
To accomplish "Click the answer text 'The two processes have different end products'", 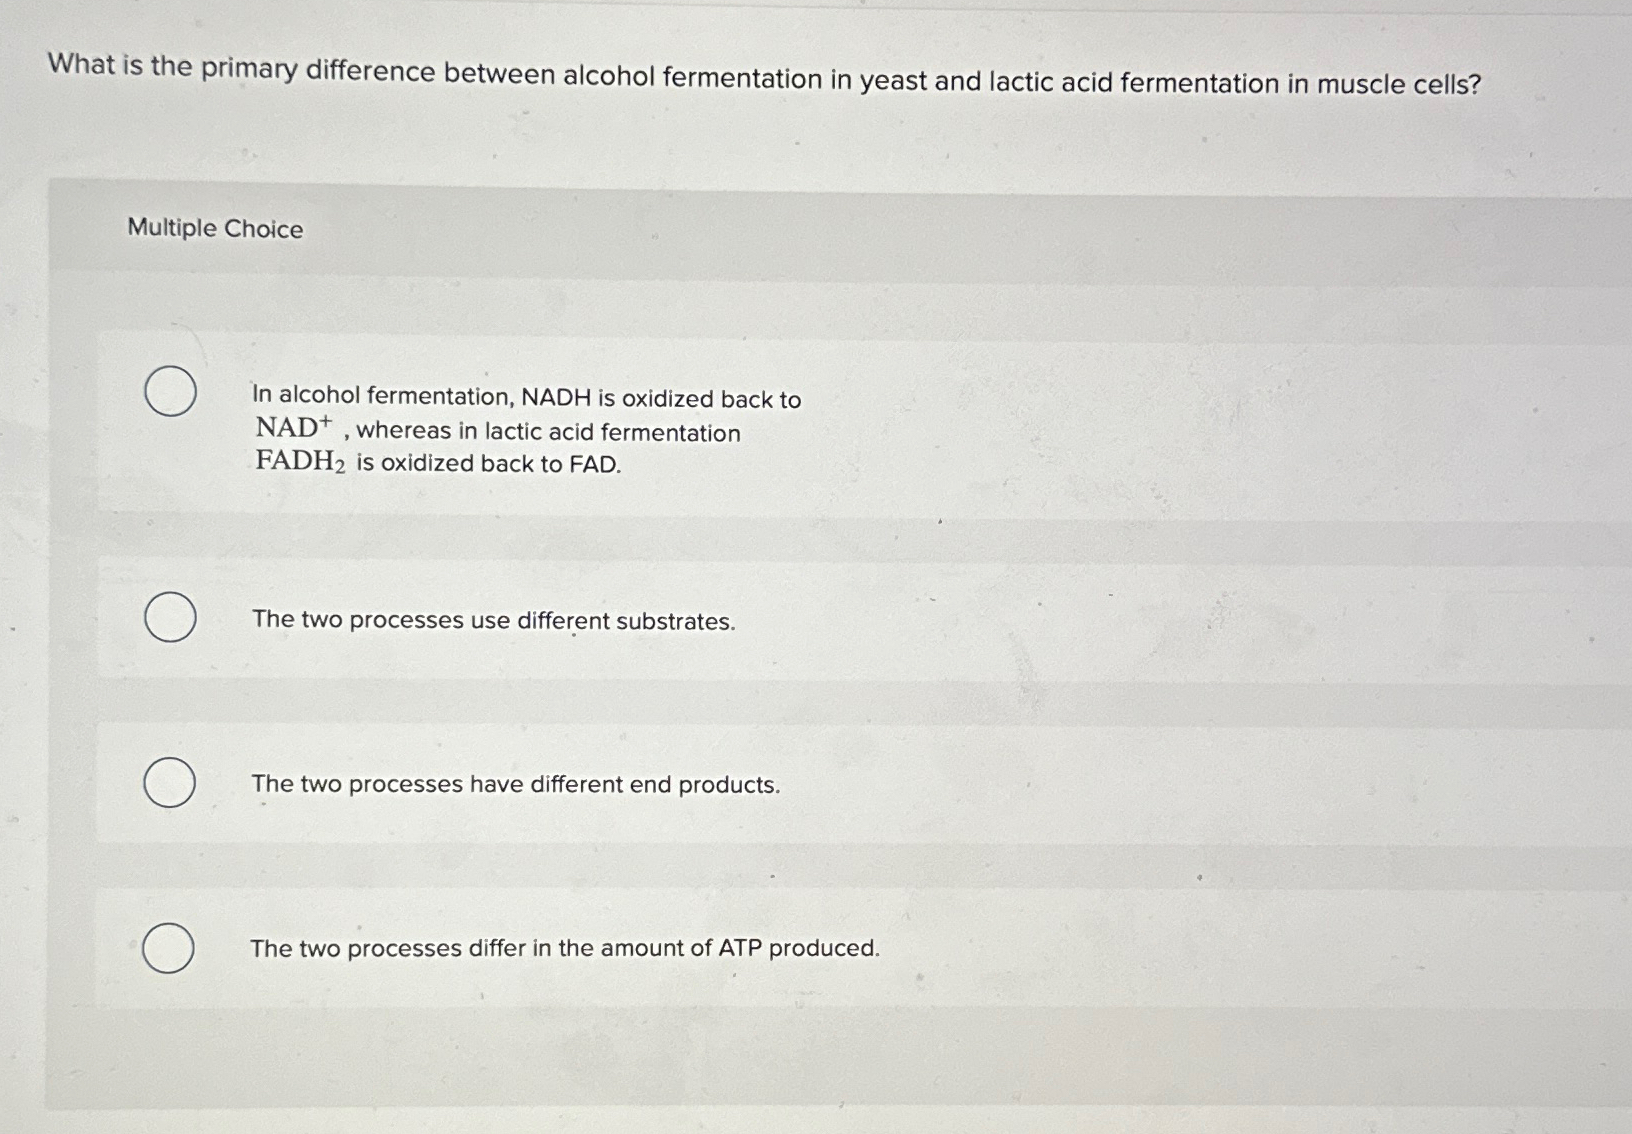I will [x=516, y=785].
